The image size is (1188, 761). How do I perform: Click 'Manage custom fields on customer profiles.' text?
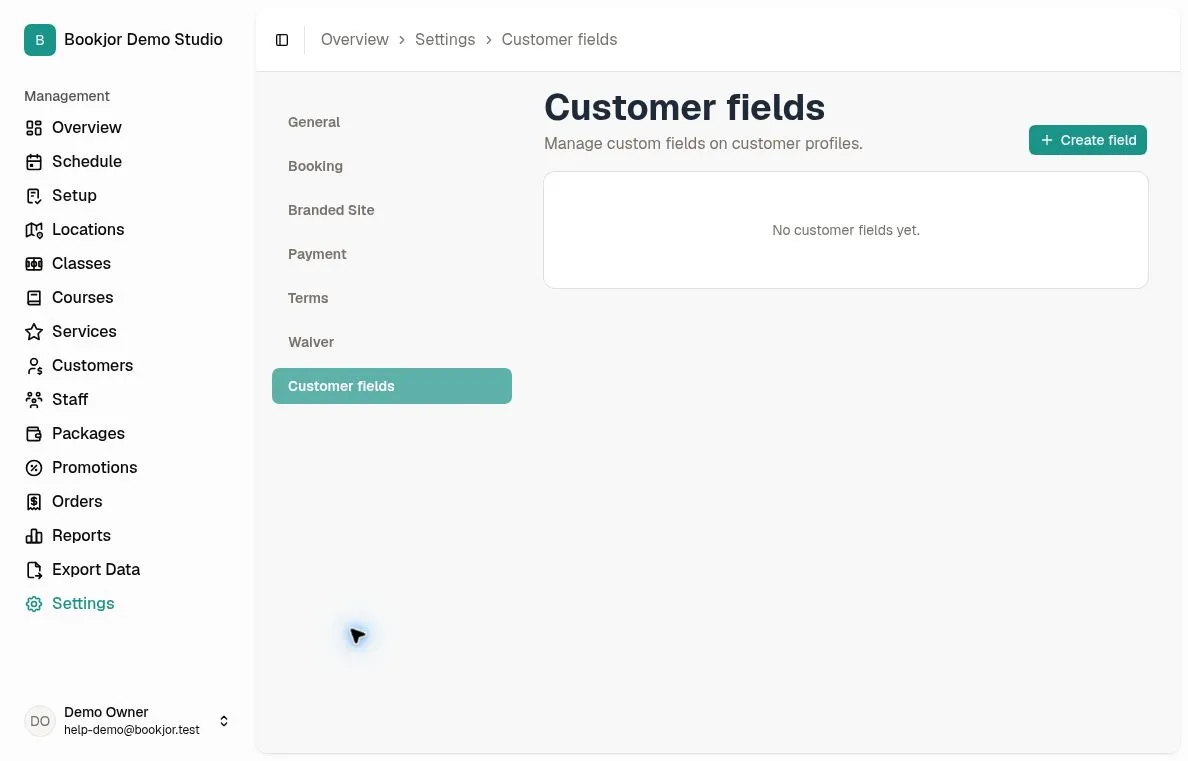703,144
